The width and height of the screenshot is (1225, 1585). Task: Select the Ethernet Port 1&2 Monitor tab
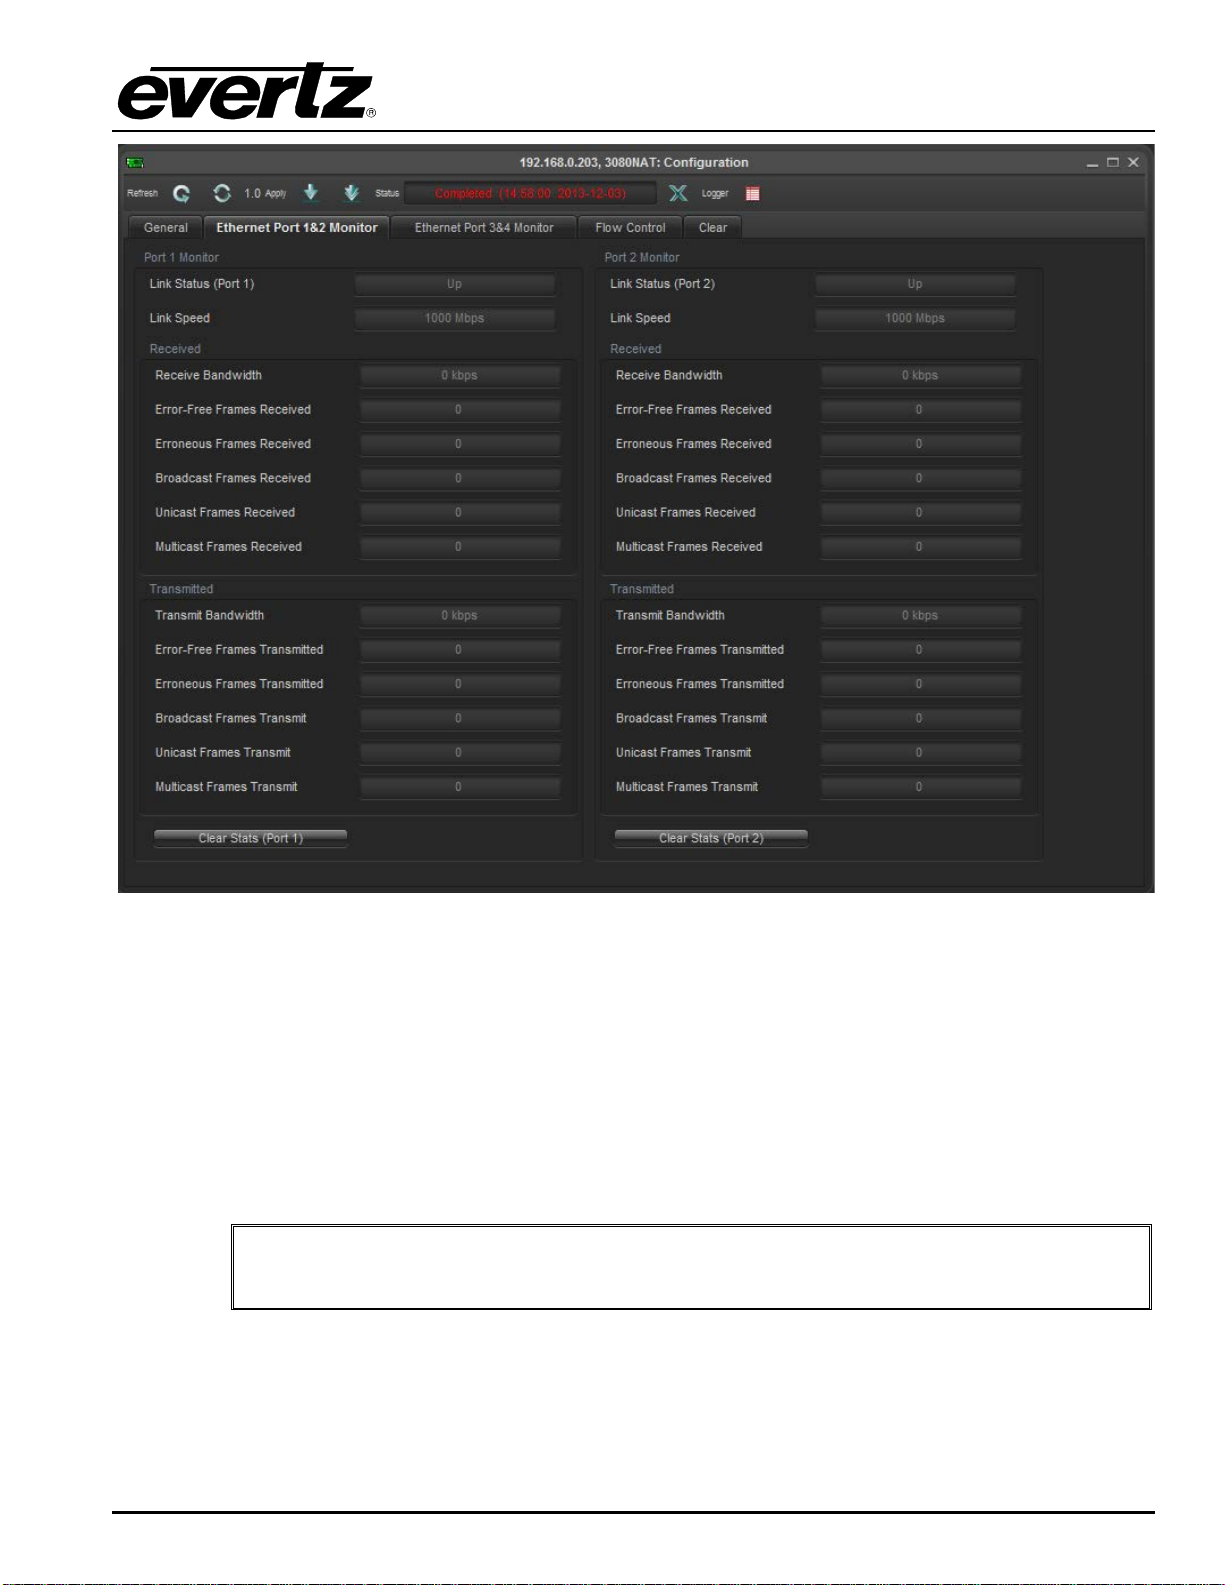[297, 228]
